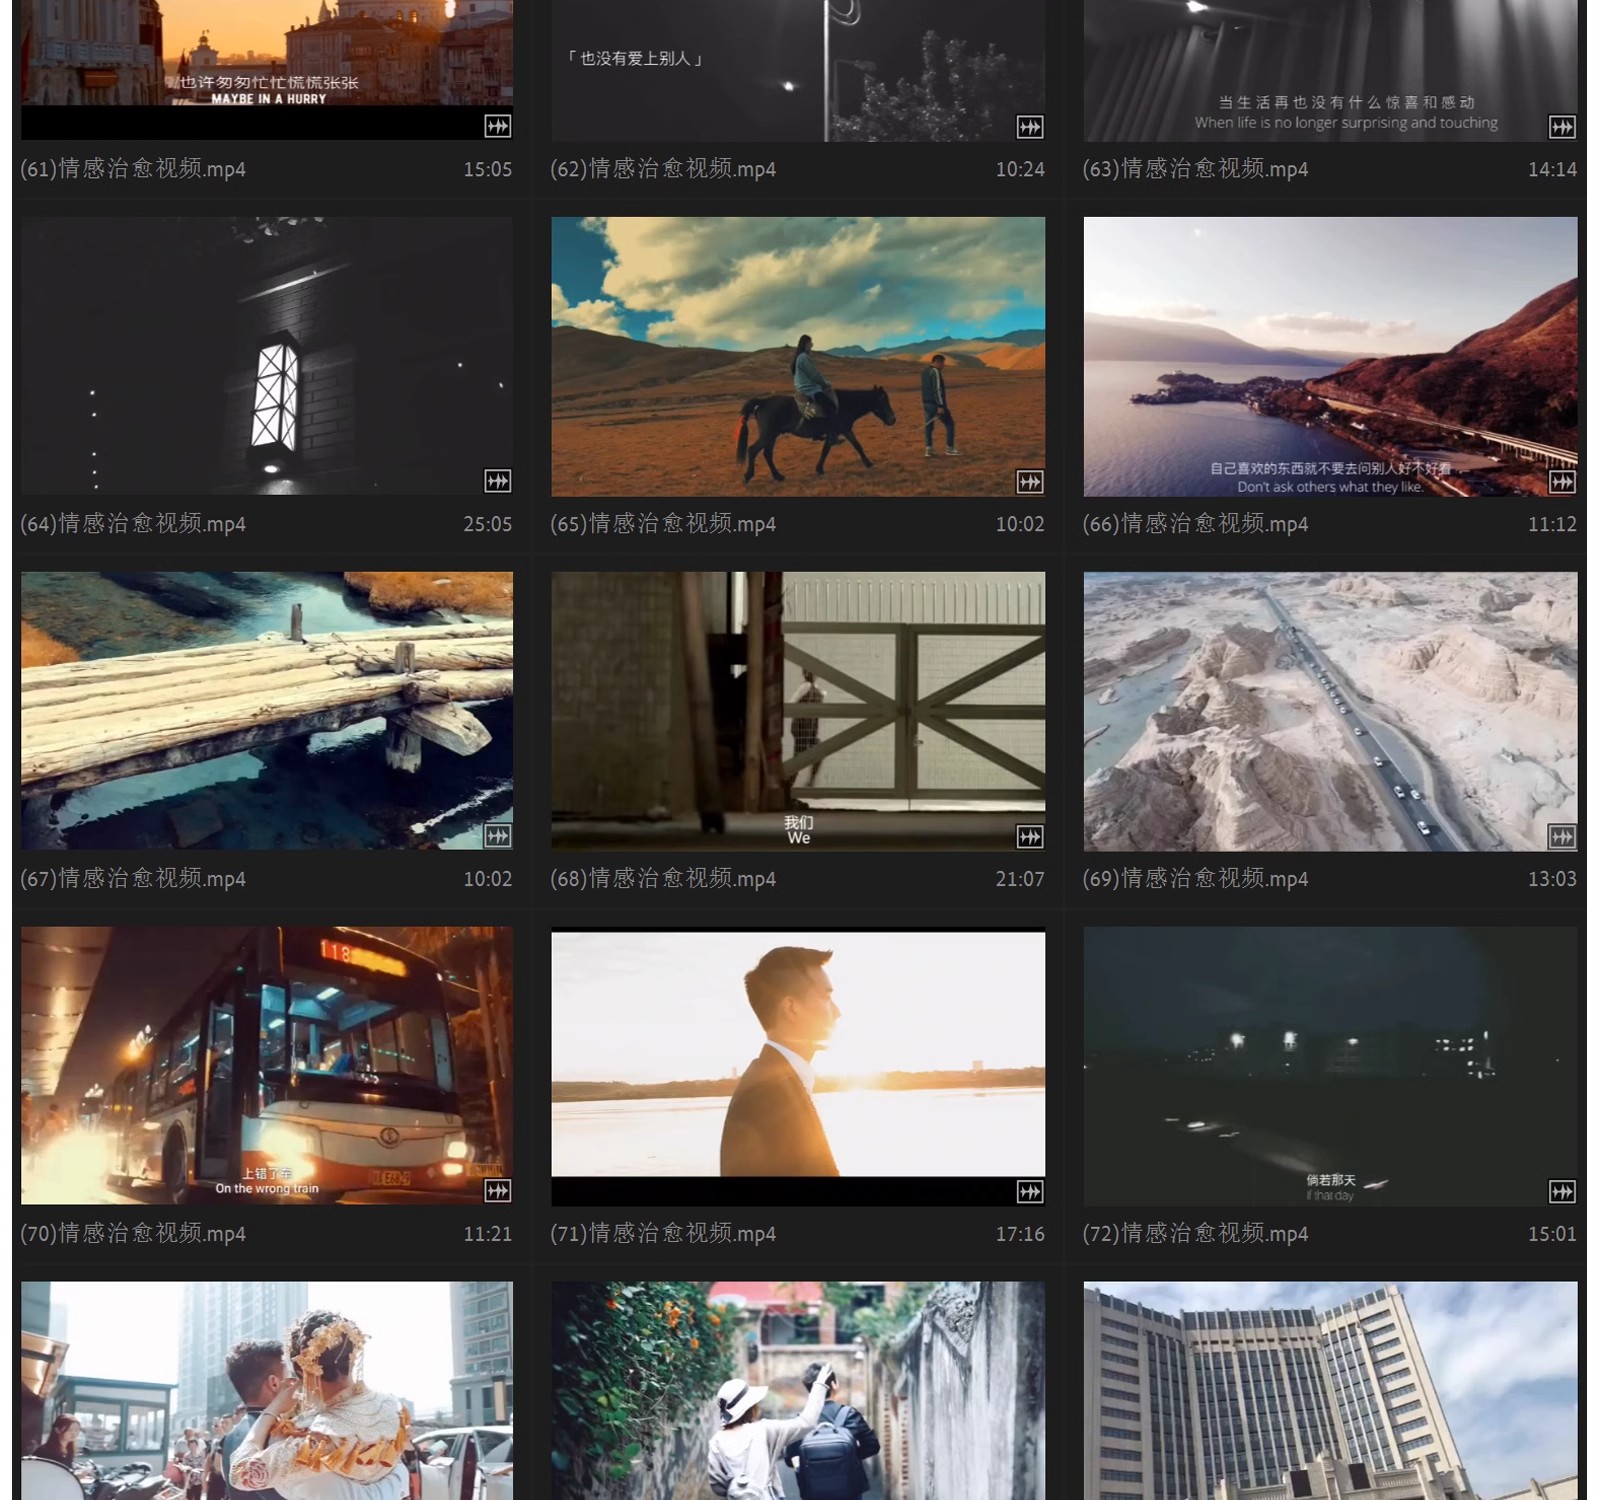Click the file name '(71)情感治愈视频.mp4'
This screenshot has height=1500, width=1600.
pos(663,1234)
